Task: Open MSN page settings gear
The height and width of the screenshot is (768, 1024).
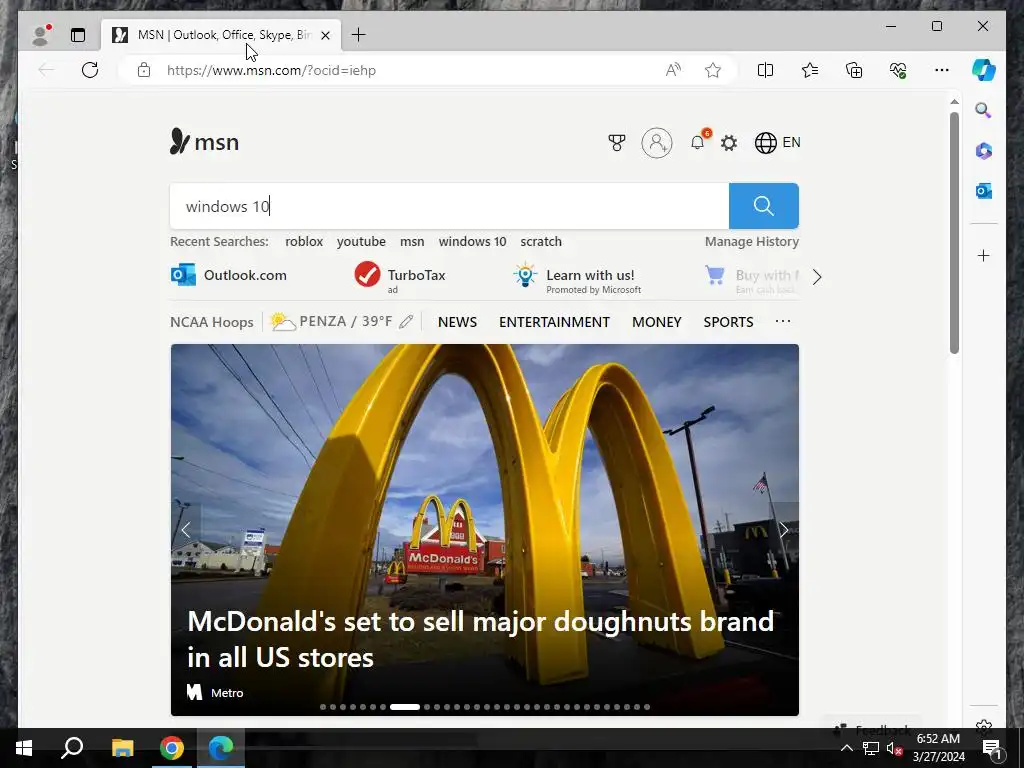Action: click(729, 142)
